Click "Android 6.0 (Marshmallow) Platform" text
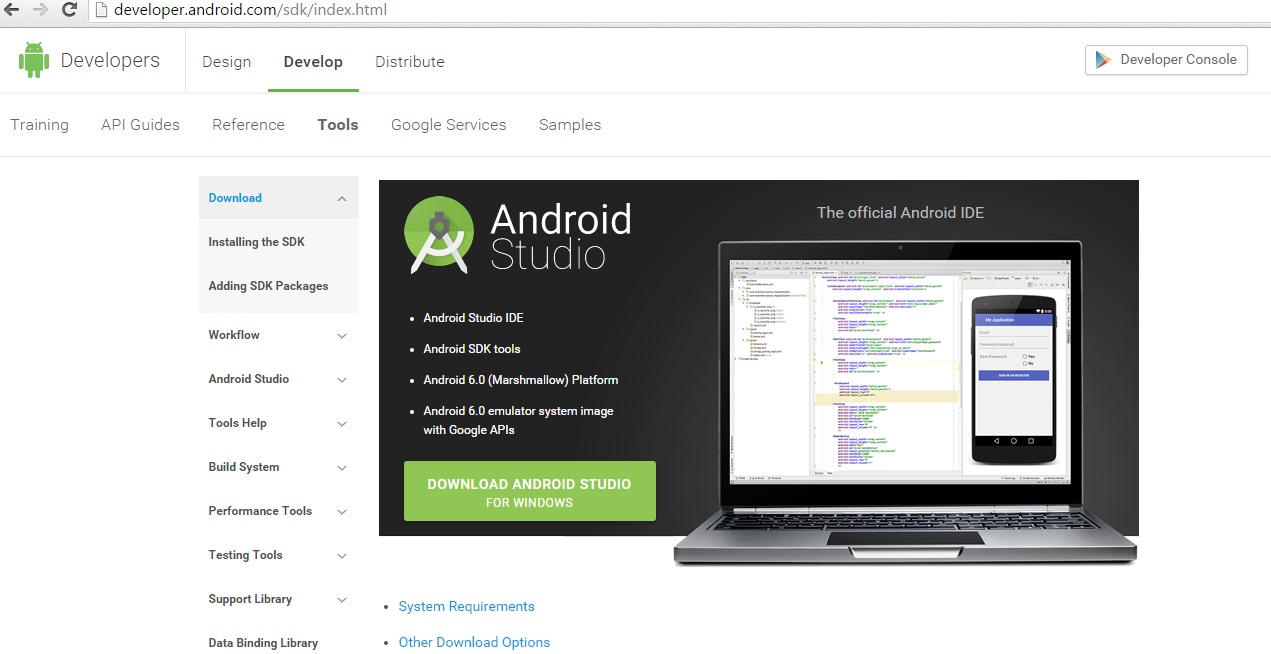Image resolution: width=1271 pixels, height=654 pixels. click(521, 380)
